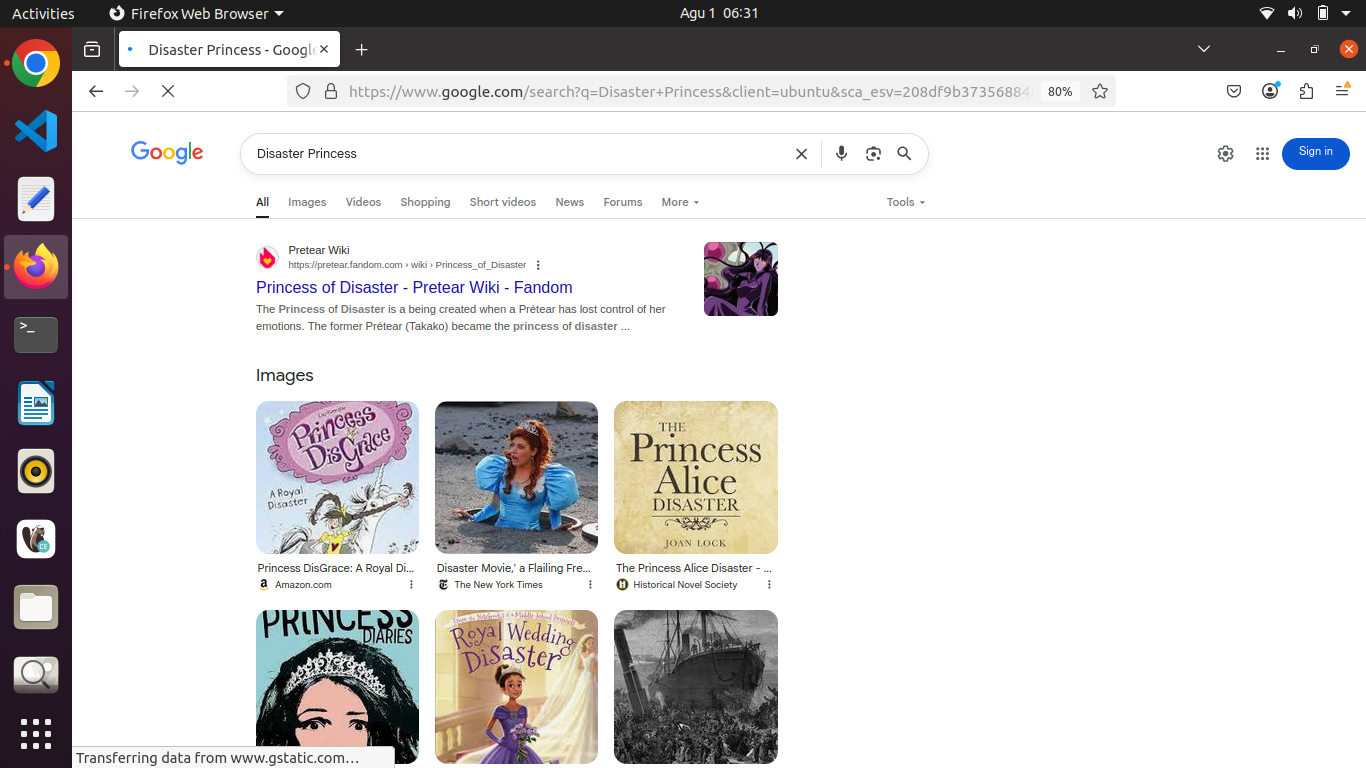Toggle the tracking protection shield
Viewport: 1366px width, 768px height.
pyautogui.click(x=303, y=91)
